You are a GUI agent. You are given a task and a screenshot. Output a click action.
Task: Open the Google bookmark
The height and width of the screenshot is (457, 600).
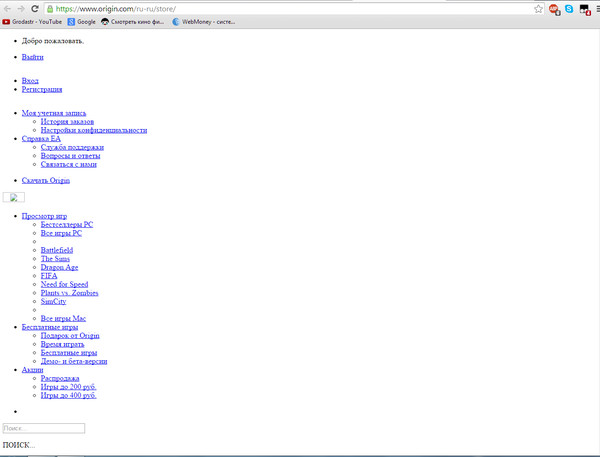82,22
